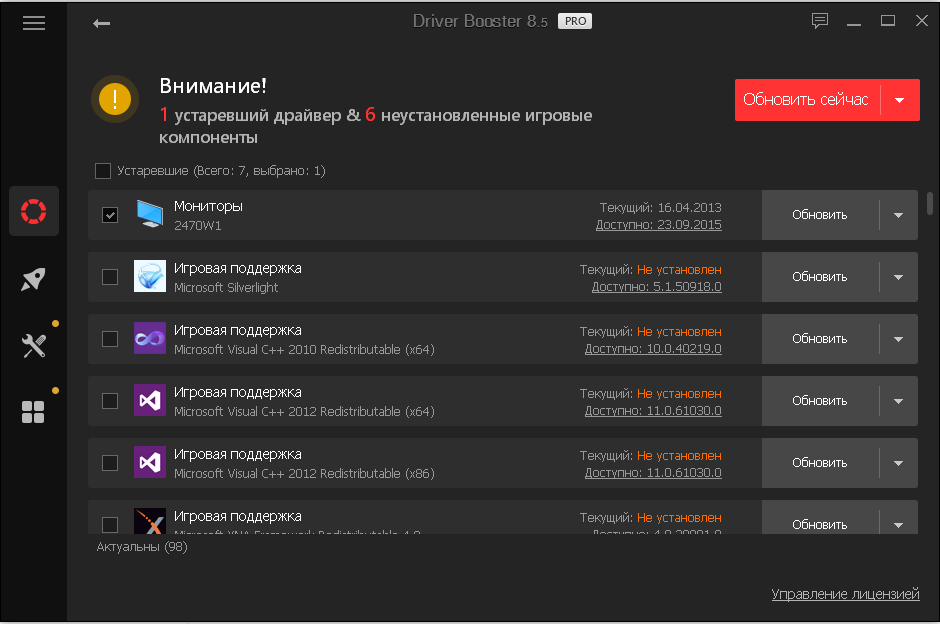Image resolution: width=940 pixels, height=624 pixels.
Task: Expand dropdown arrow for Visual C++ 2010 row
Action: [898, 339]
